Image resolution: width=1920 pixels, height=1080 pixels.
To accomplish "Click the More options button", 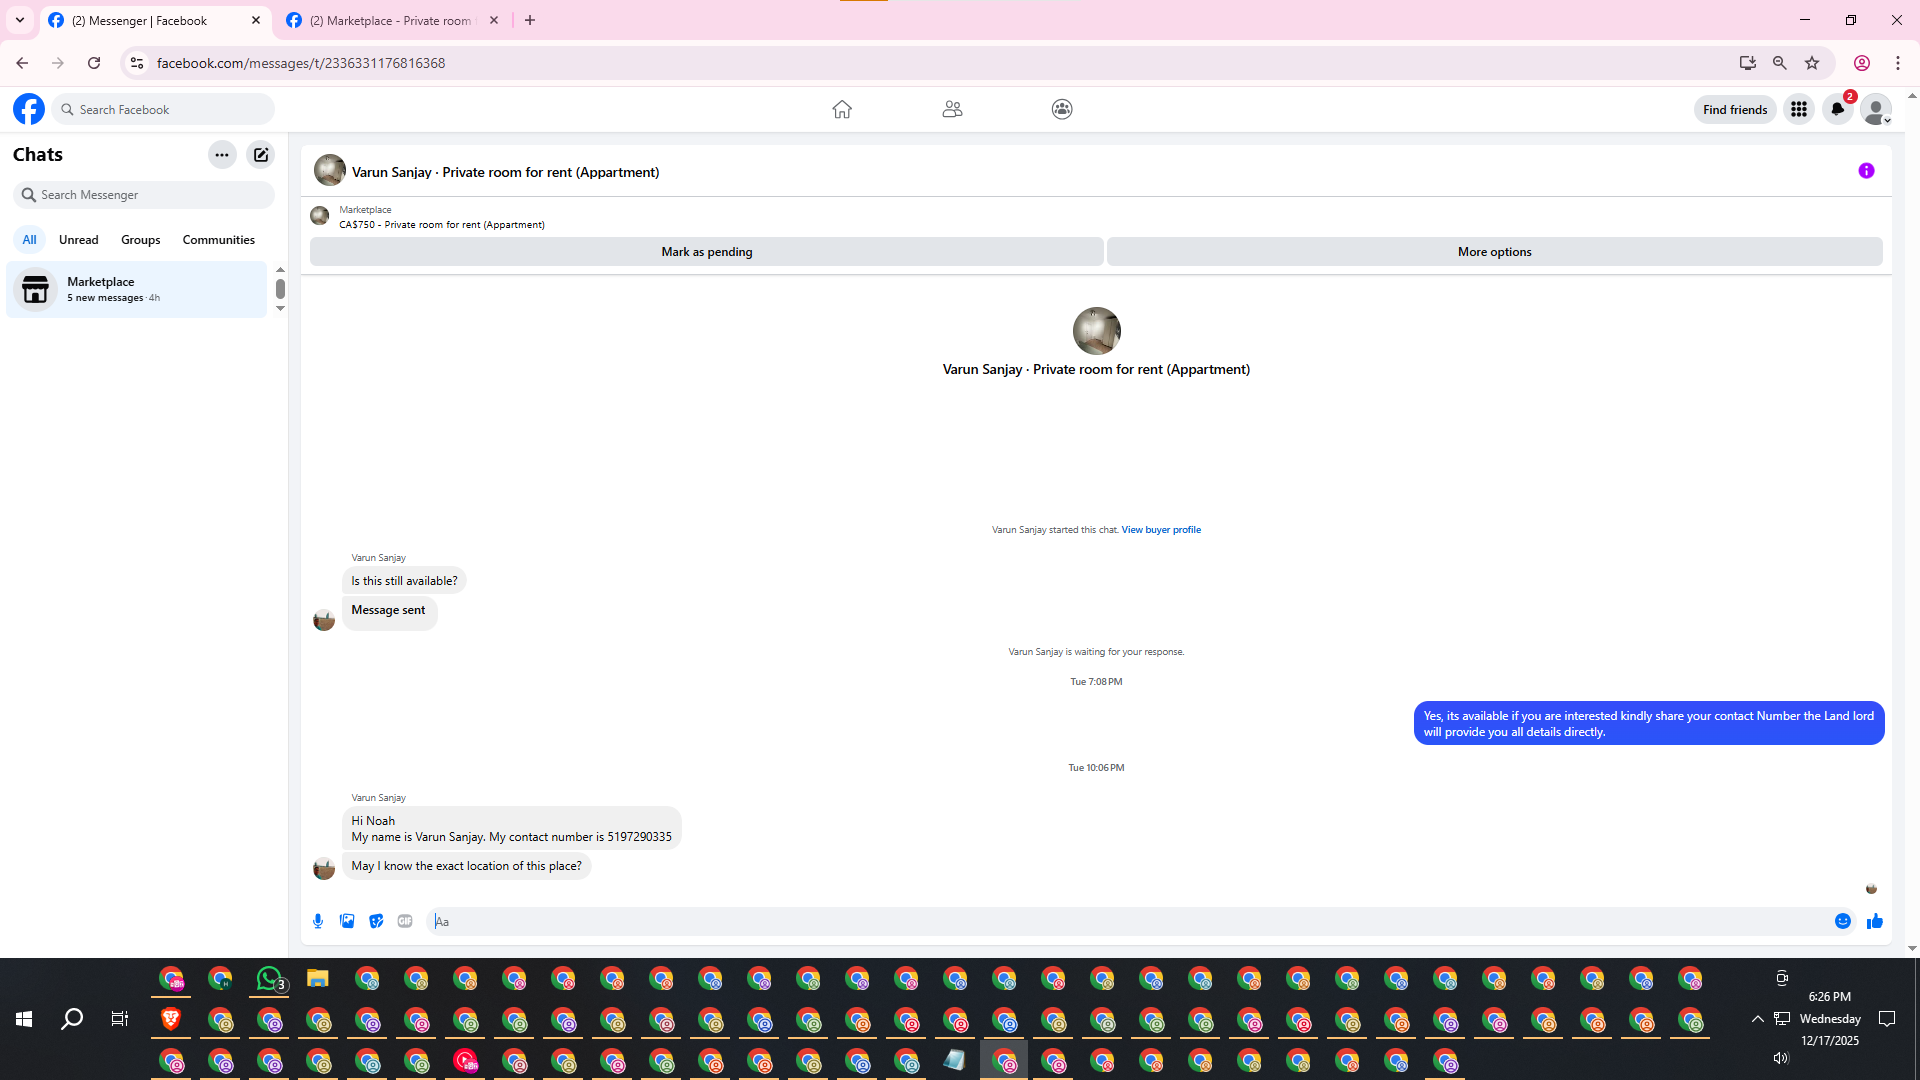I will pos(1494,252).
